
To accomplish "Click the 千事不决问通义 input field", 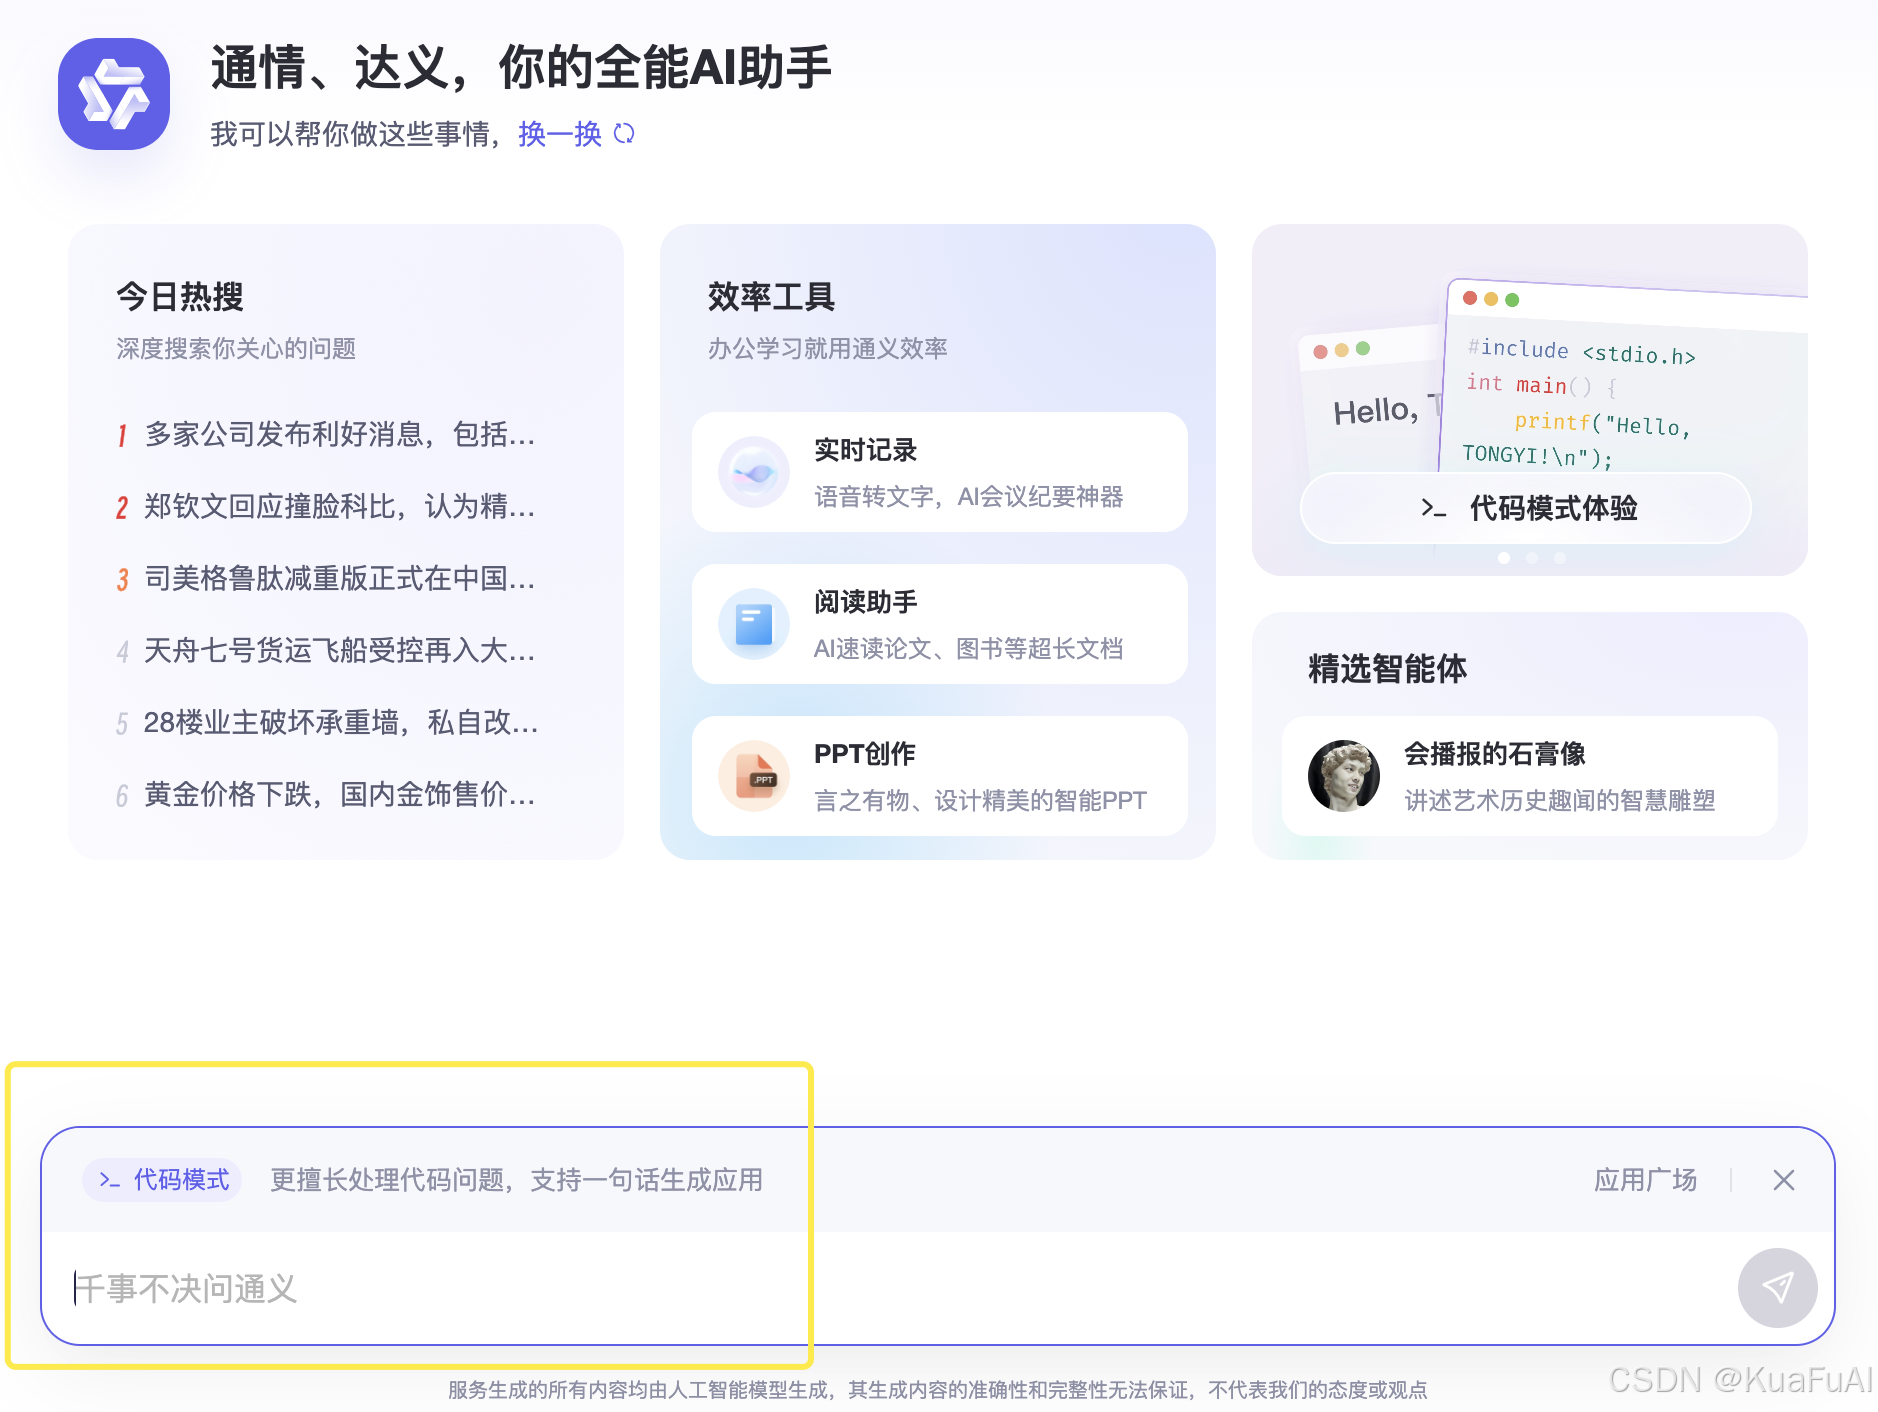I will [890, 1288].
